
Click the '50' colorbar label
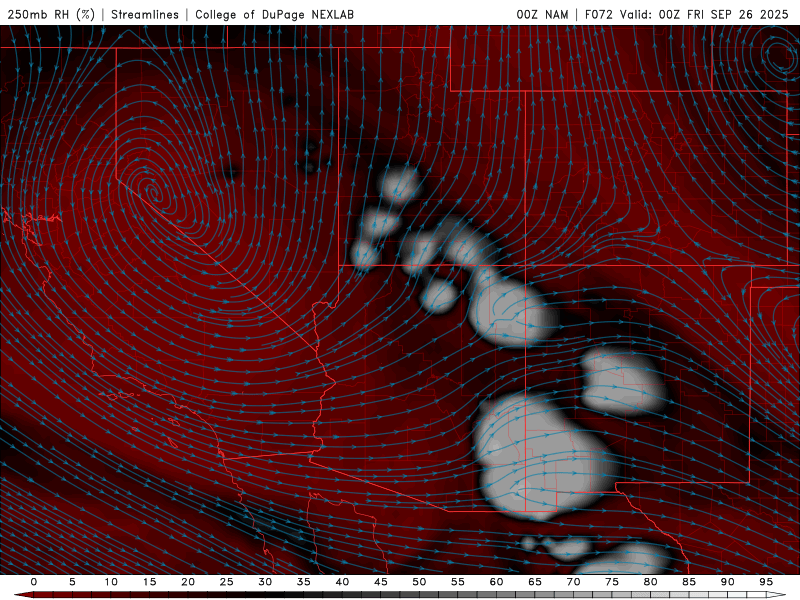(419, 582)
